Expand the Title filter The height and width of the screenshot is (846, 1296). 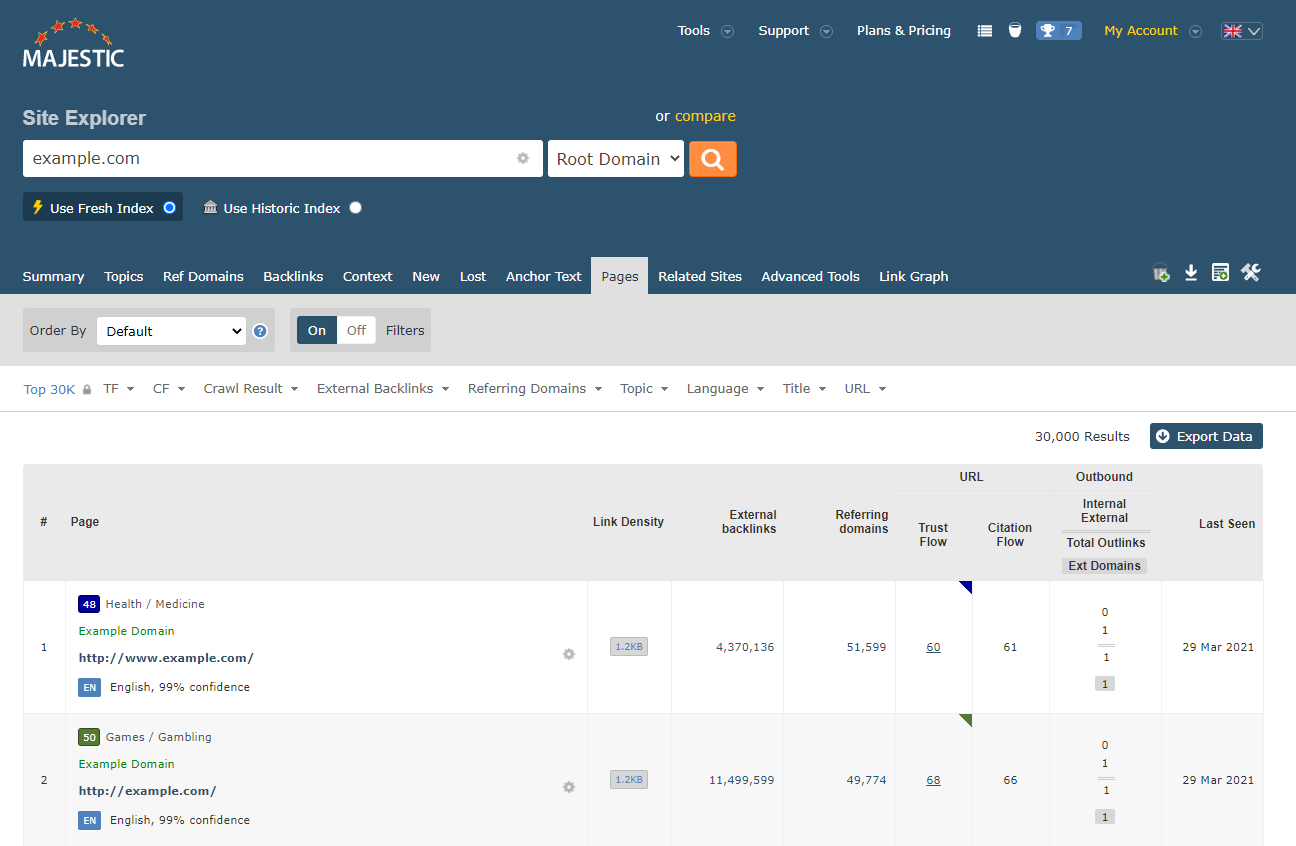coord(804,389)
